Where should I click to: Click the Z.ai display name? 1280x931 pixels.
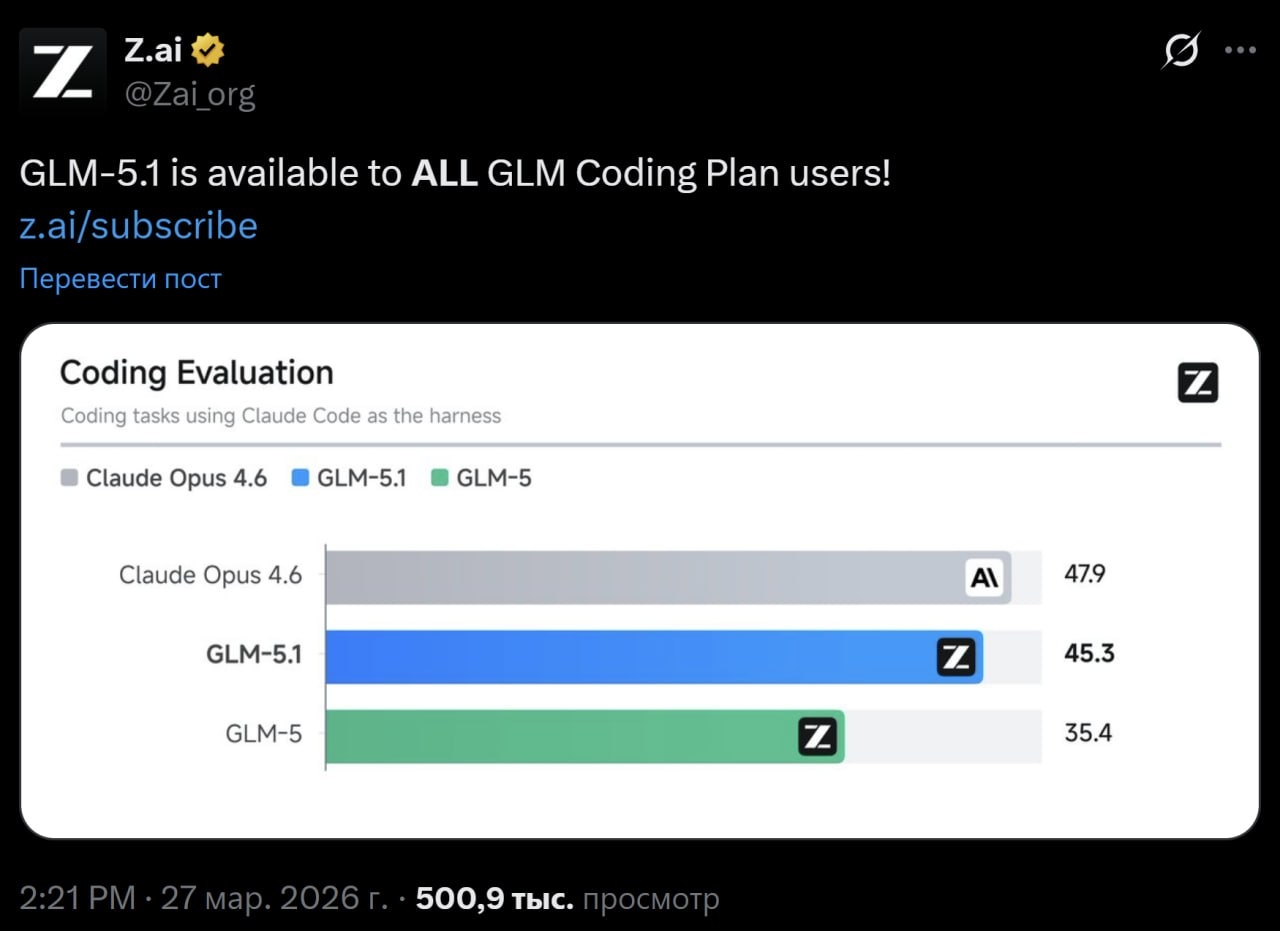coord(152,49)
